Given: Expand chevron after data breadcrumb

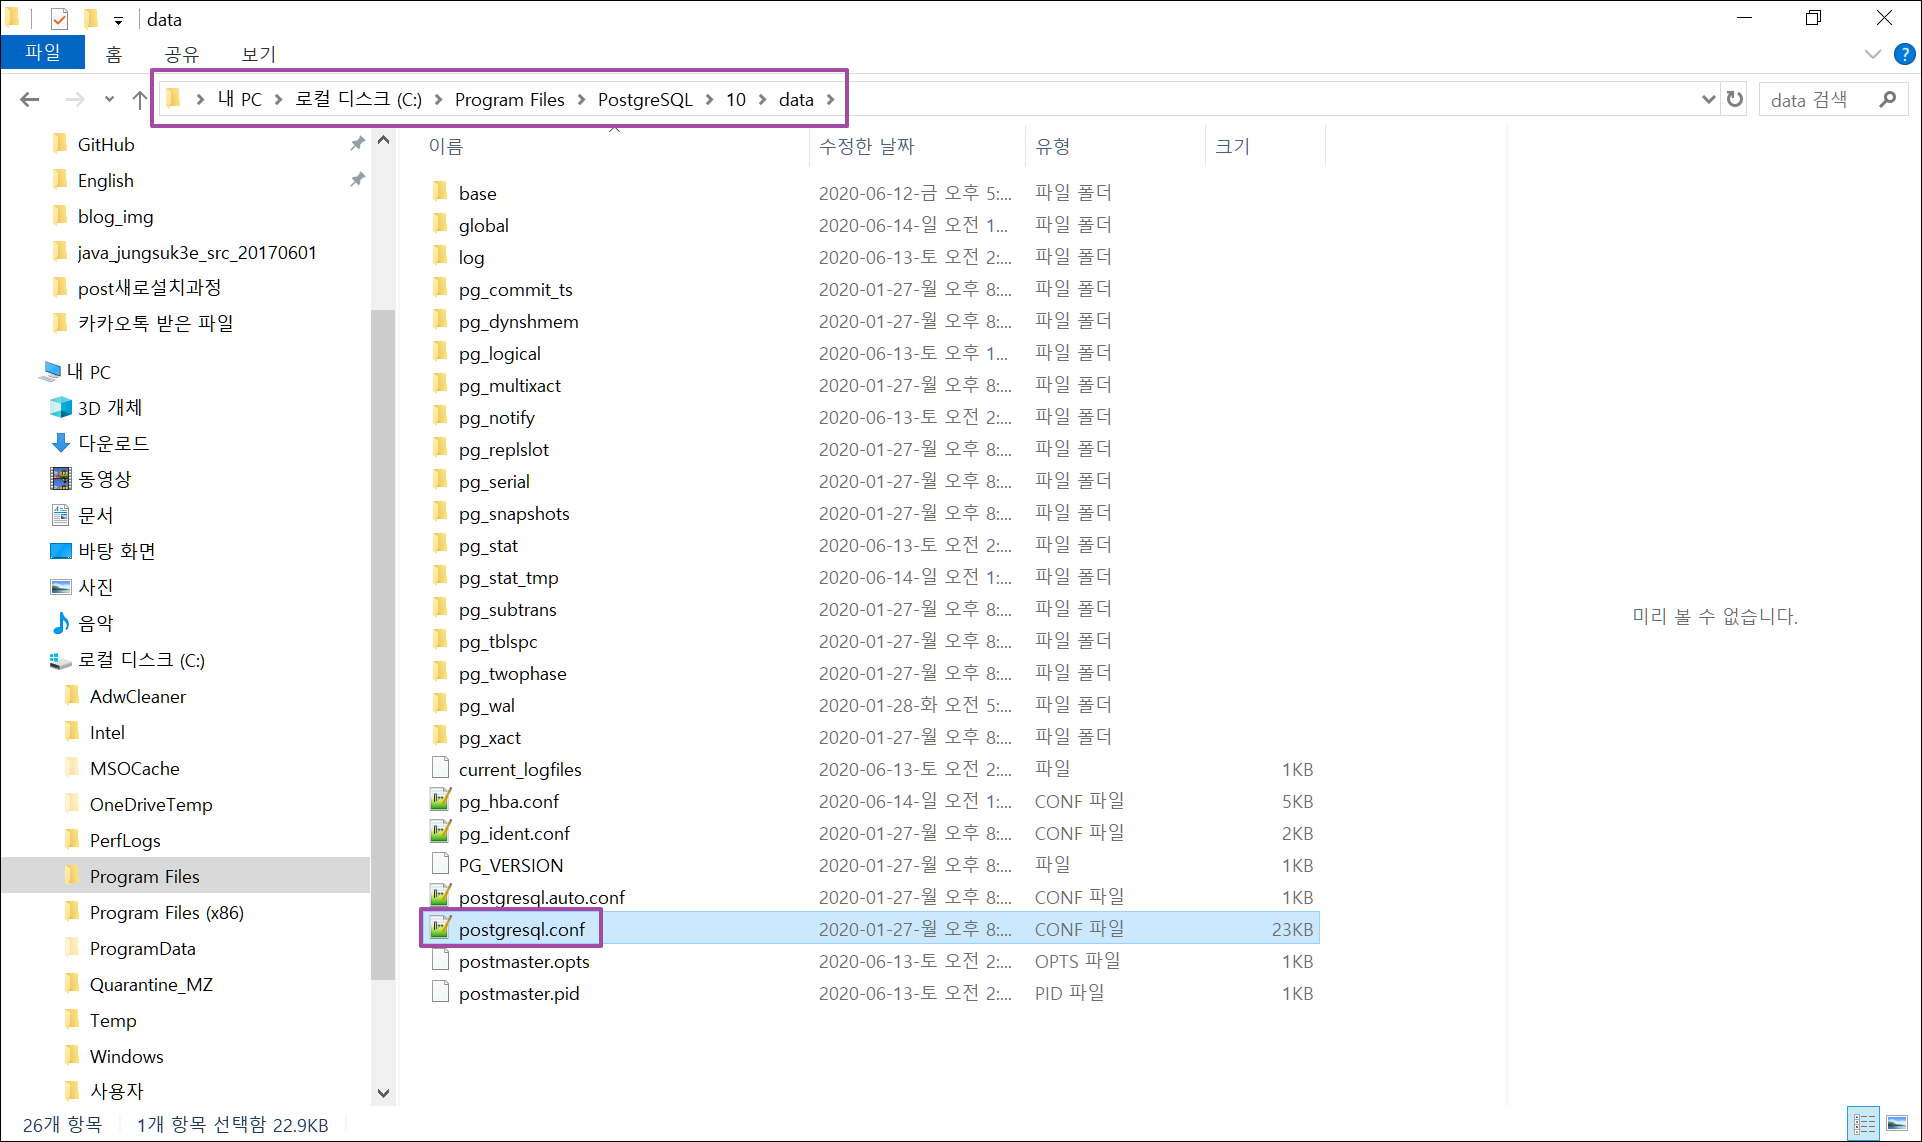Looking at the screenshot, I should point(830,99).
